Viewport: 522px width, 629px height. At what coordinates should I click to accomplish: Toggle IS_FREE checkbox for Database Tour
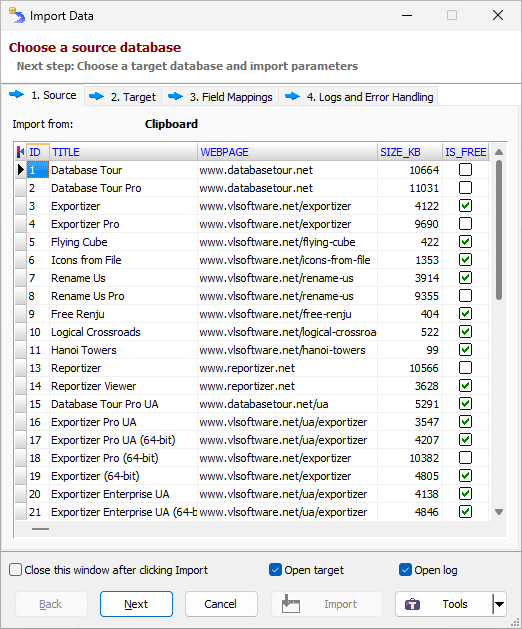click(x=465, y=170)
